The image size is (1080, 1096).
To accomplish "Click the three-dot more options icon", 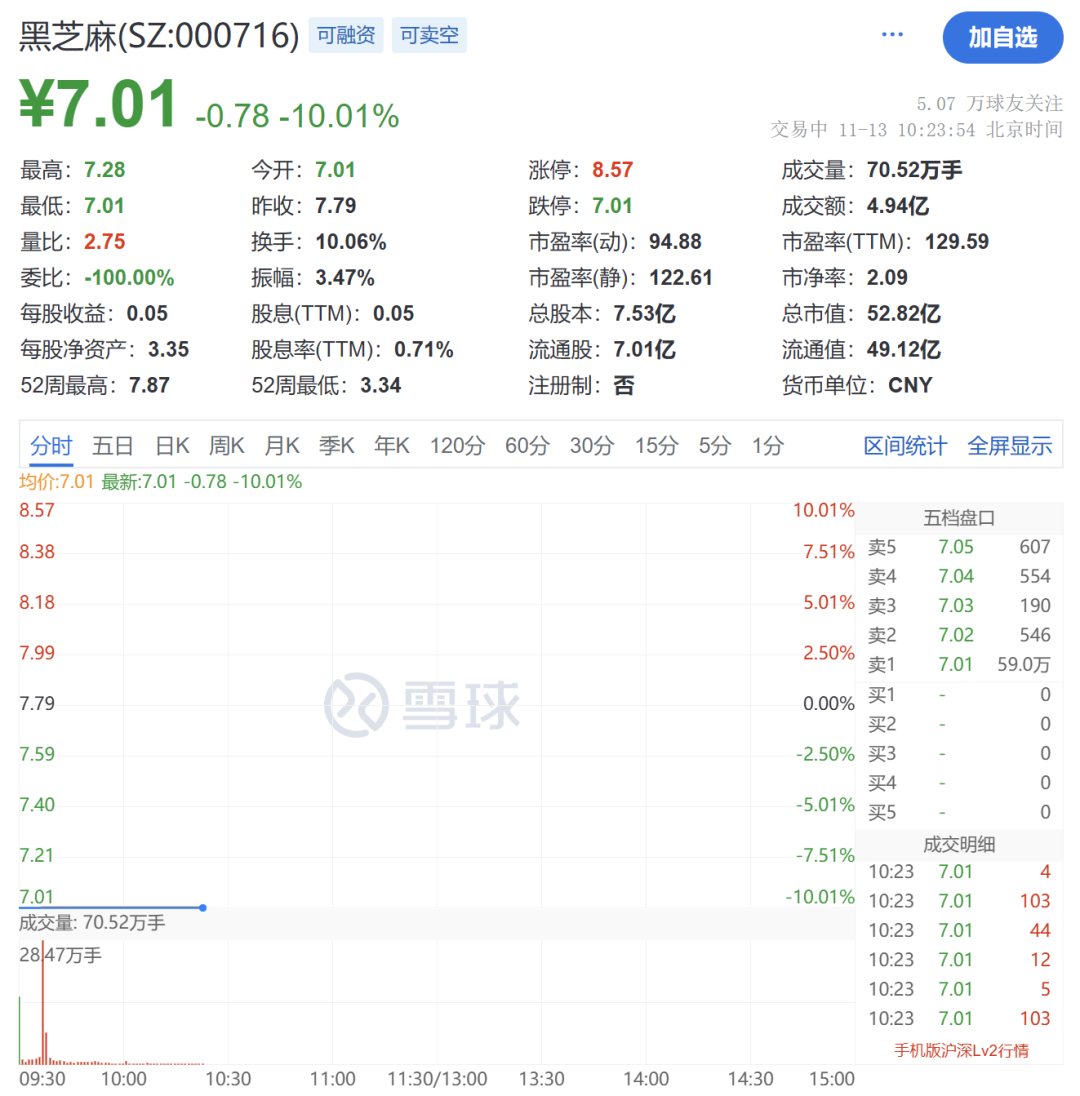I will (892, 36).
